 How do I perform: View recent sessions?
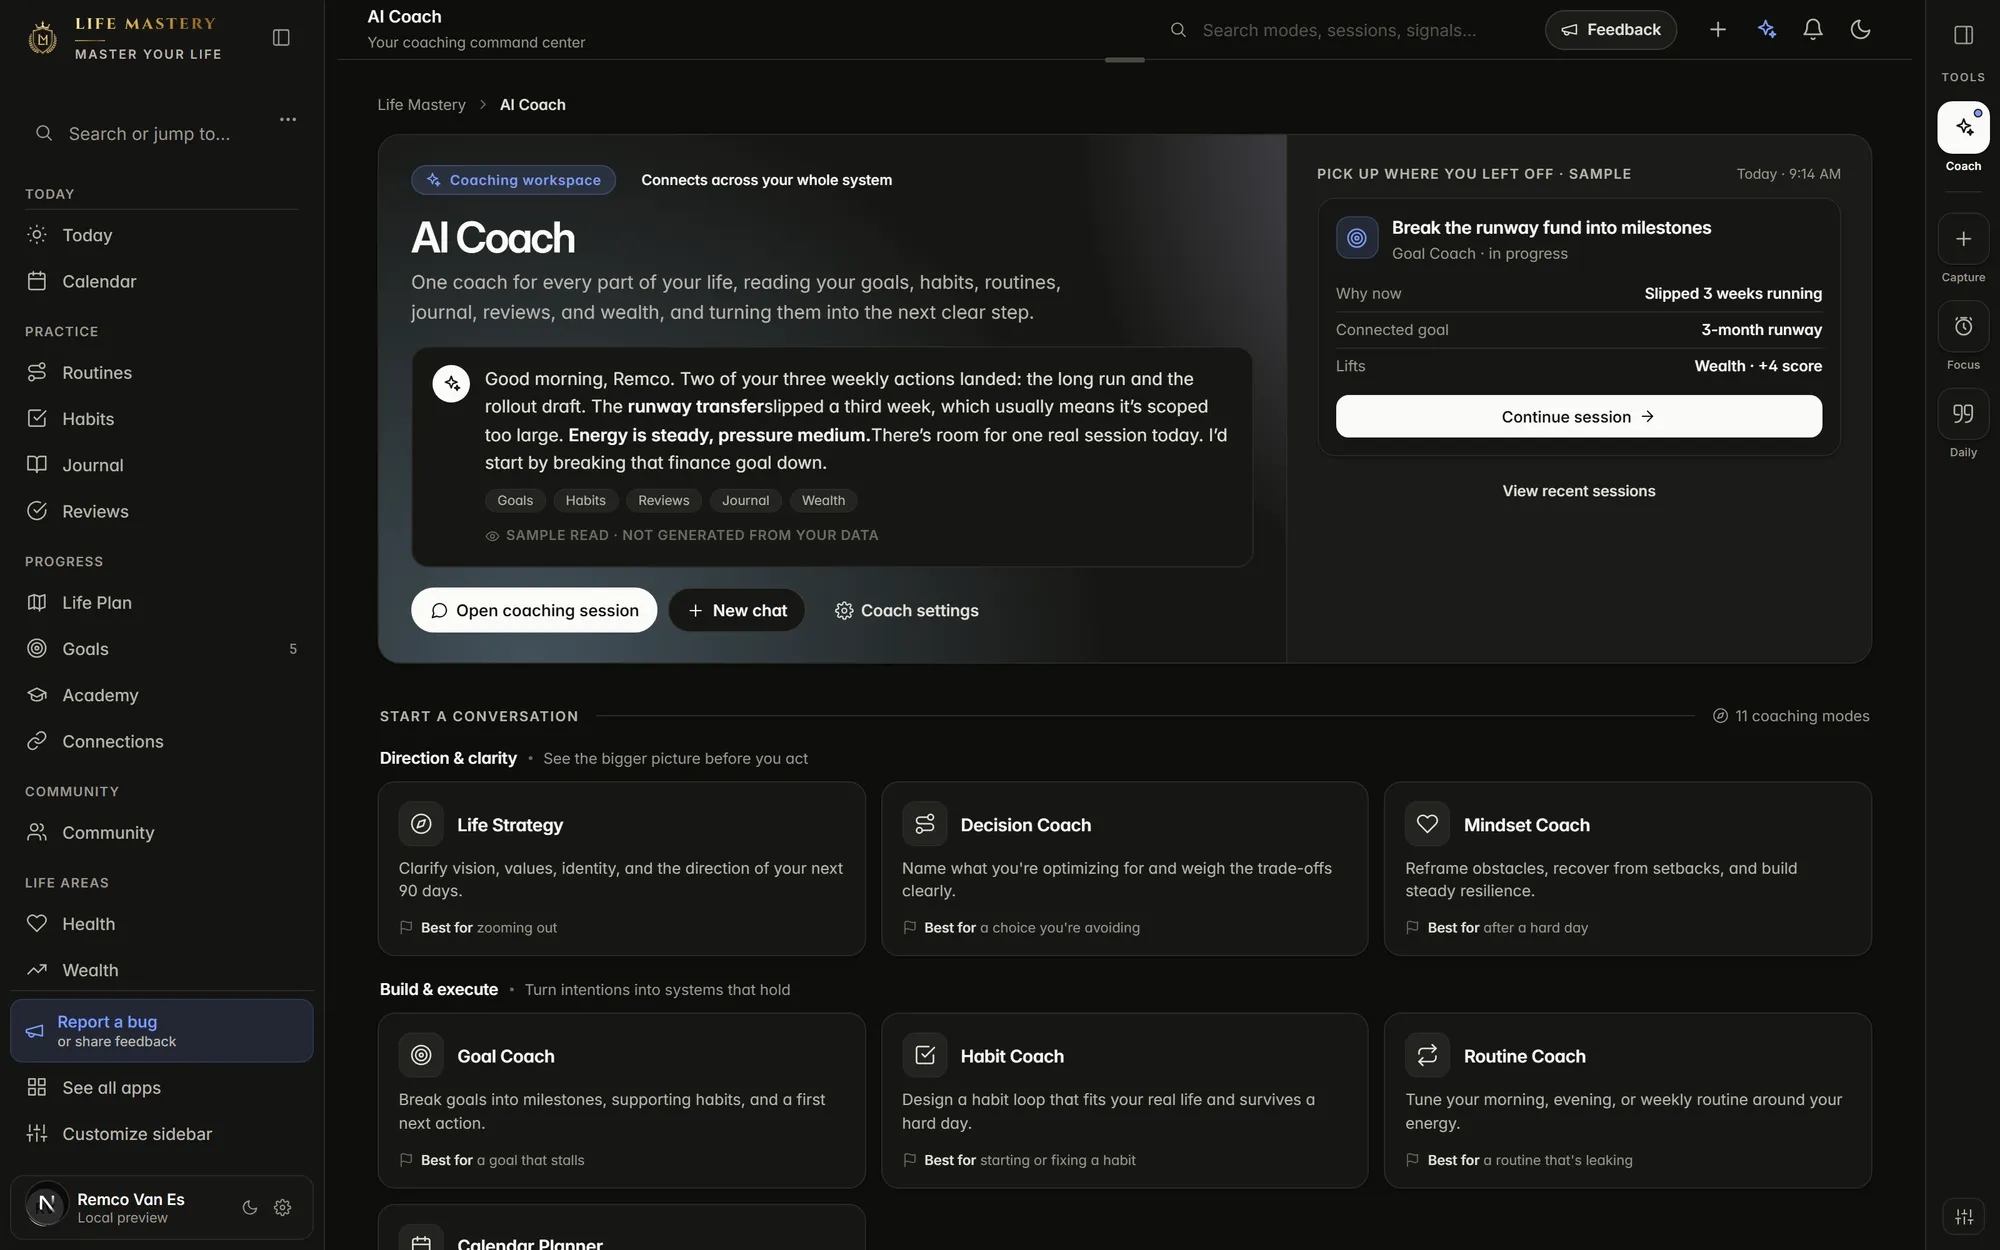coord(1578,491)
